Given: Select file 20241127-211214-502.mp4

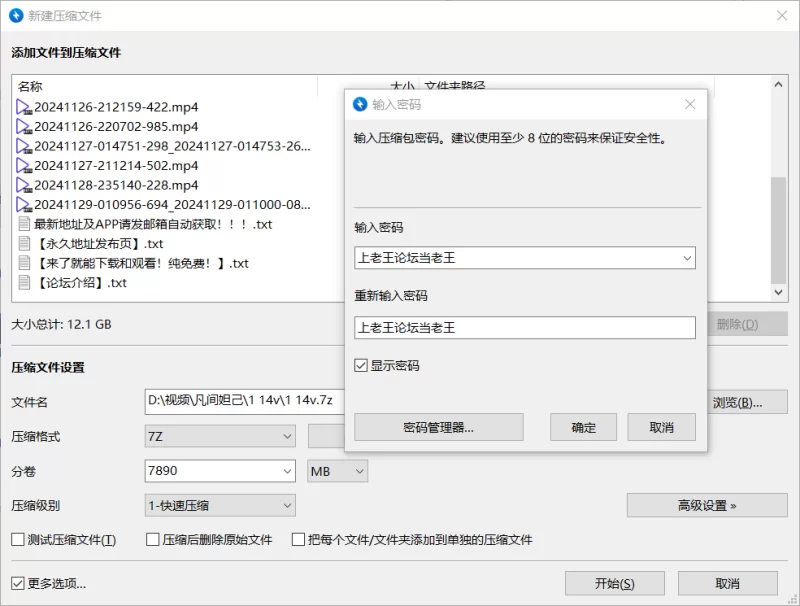Looking at the screenshot, I should point(116,166).
